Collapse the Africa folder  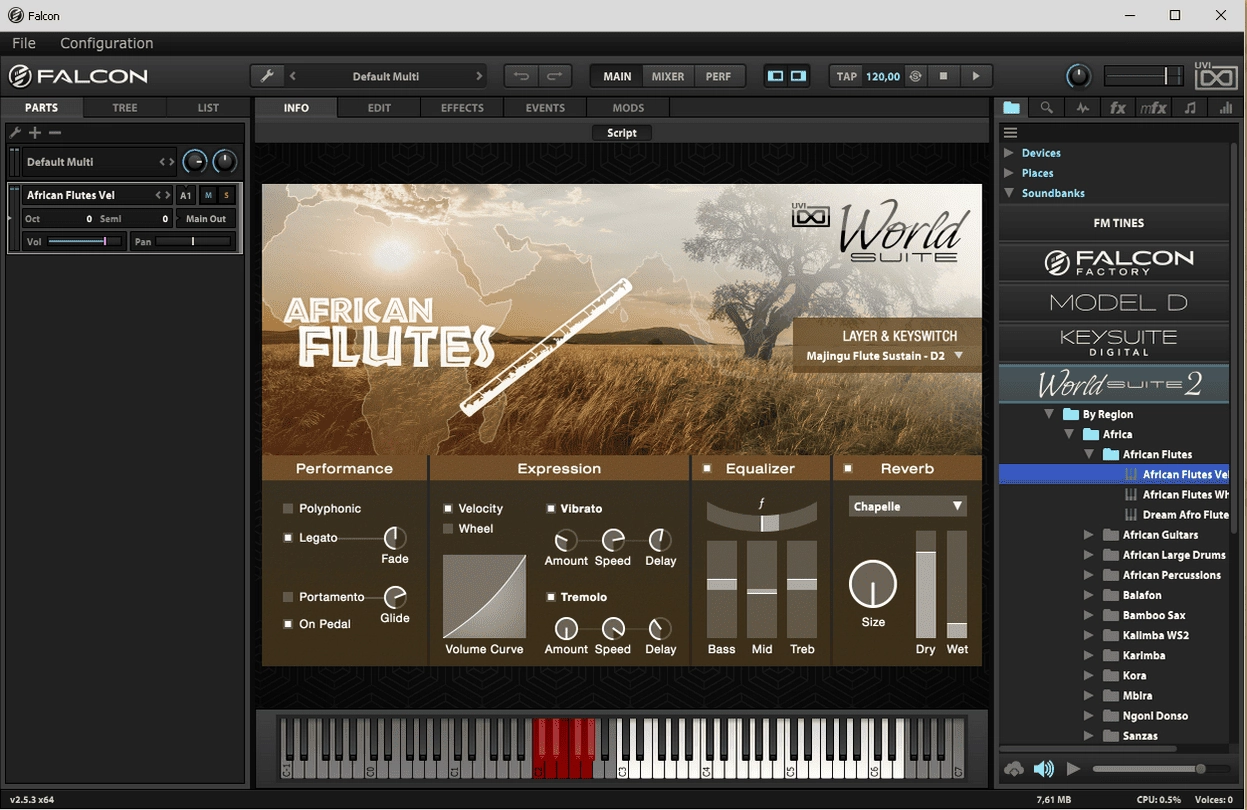click(x=1069, y=434)
